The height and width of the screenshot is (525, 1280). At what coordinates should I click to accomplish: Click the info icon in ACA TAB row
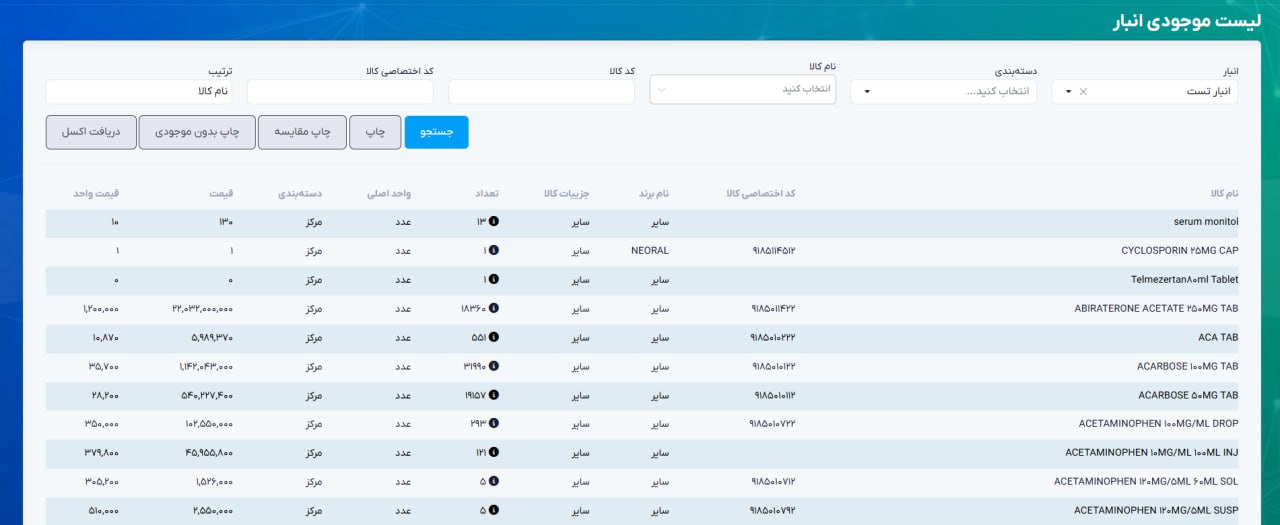pos(494,338)
